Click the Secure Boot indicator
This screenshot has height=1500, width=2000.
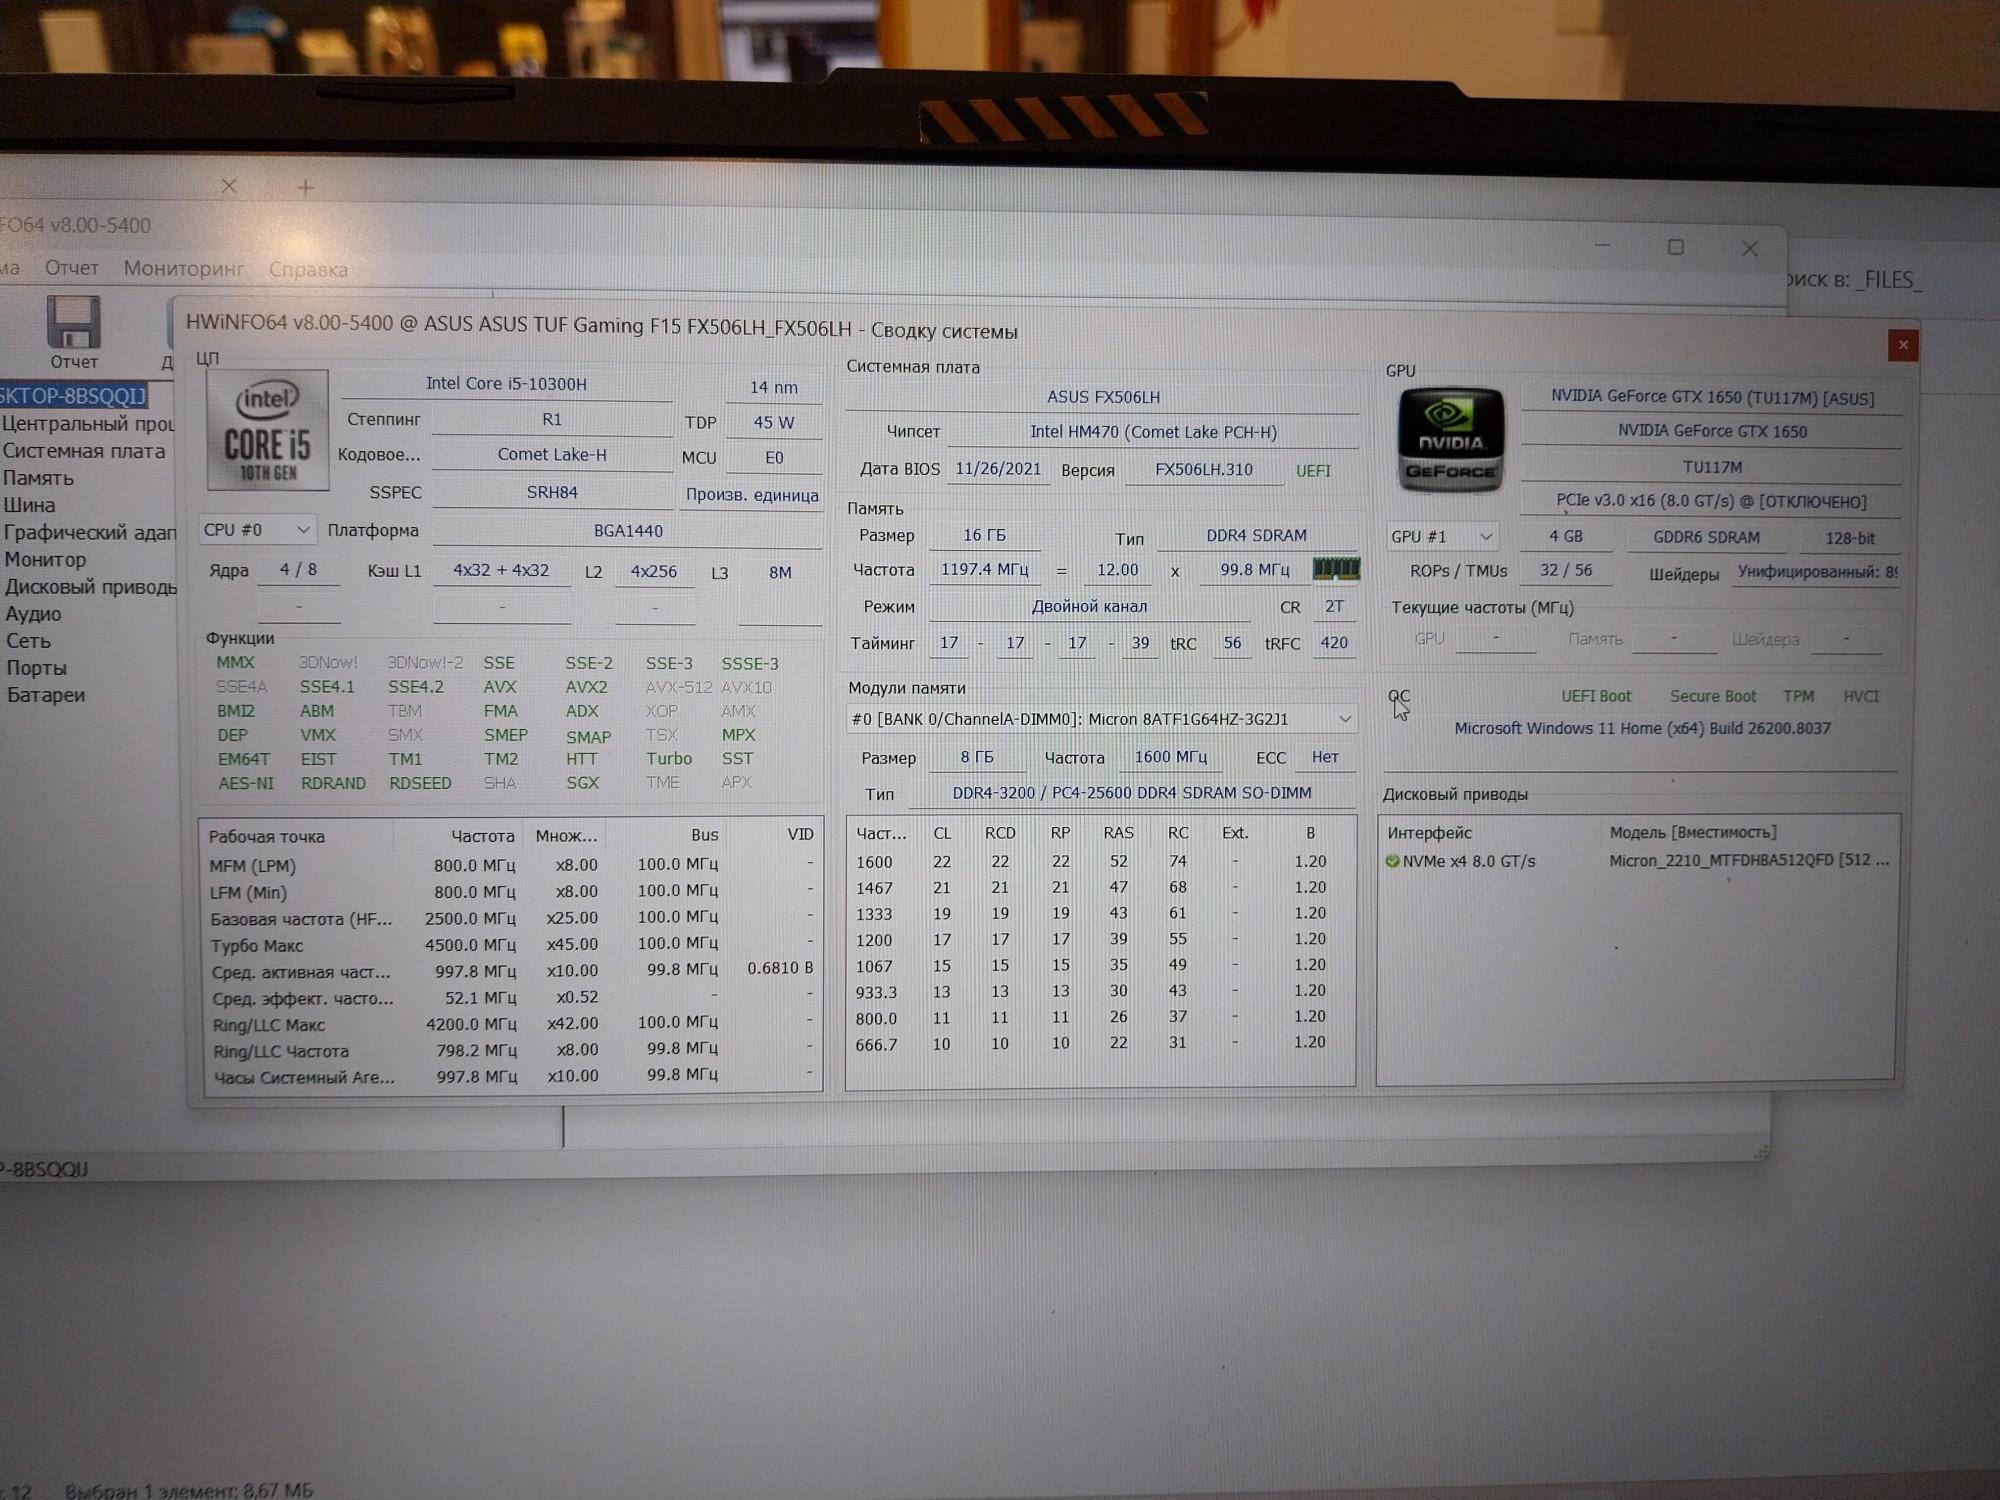click(1712, 696)
